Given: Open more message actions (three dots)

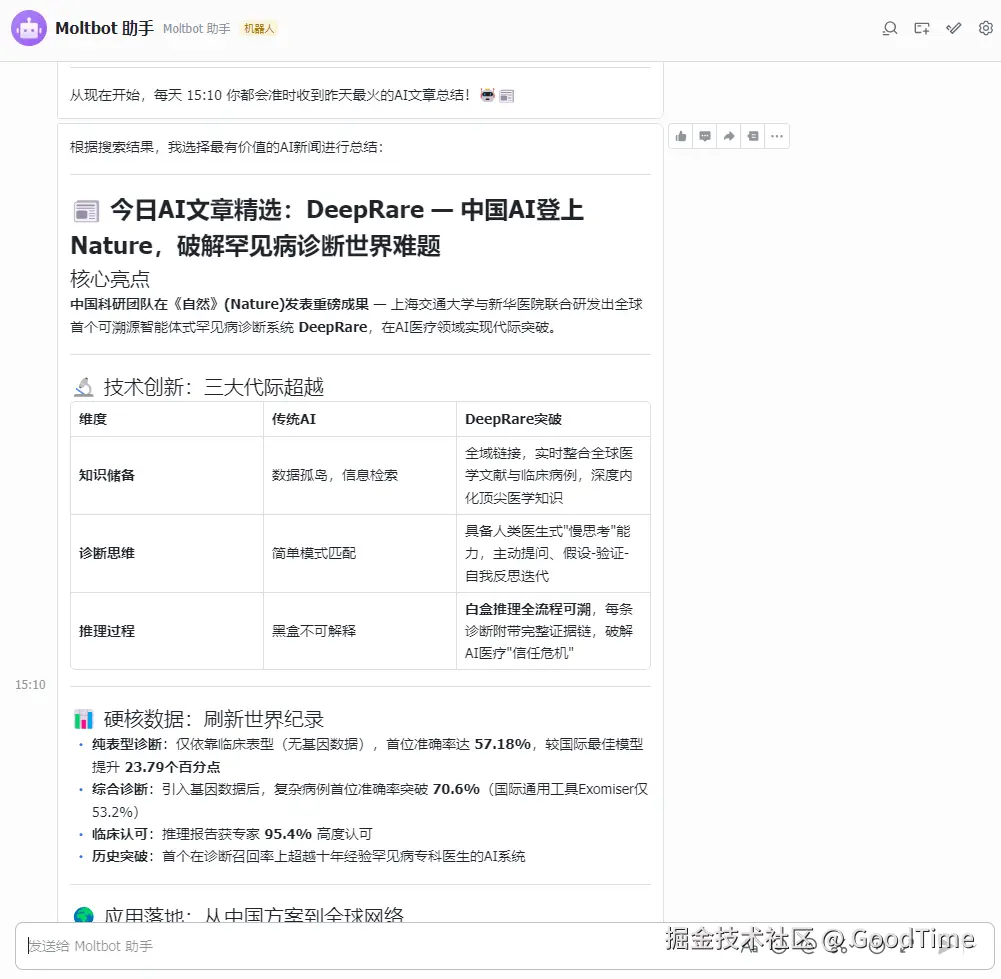Looking at the screenshot, I should click(x=776, y=136).
